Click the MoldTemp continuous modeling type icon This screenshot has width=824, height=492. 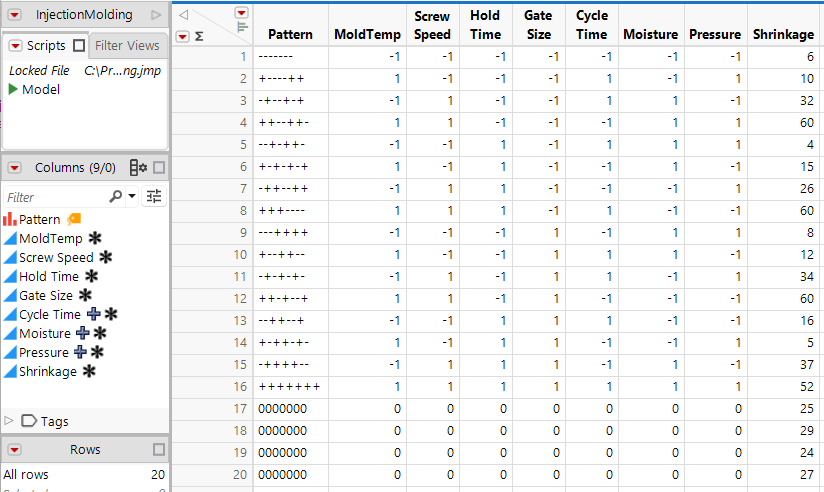(10, 239)
